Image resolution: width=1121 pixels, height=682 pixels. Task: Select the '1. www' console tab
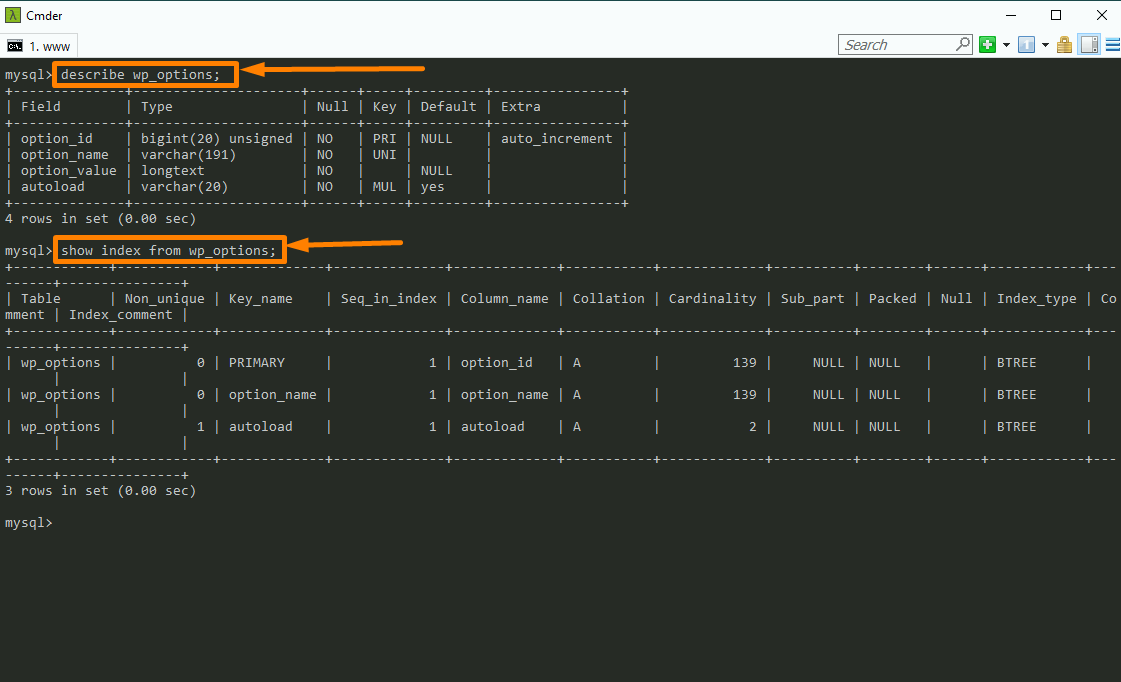pos(39,46)
